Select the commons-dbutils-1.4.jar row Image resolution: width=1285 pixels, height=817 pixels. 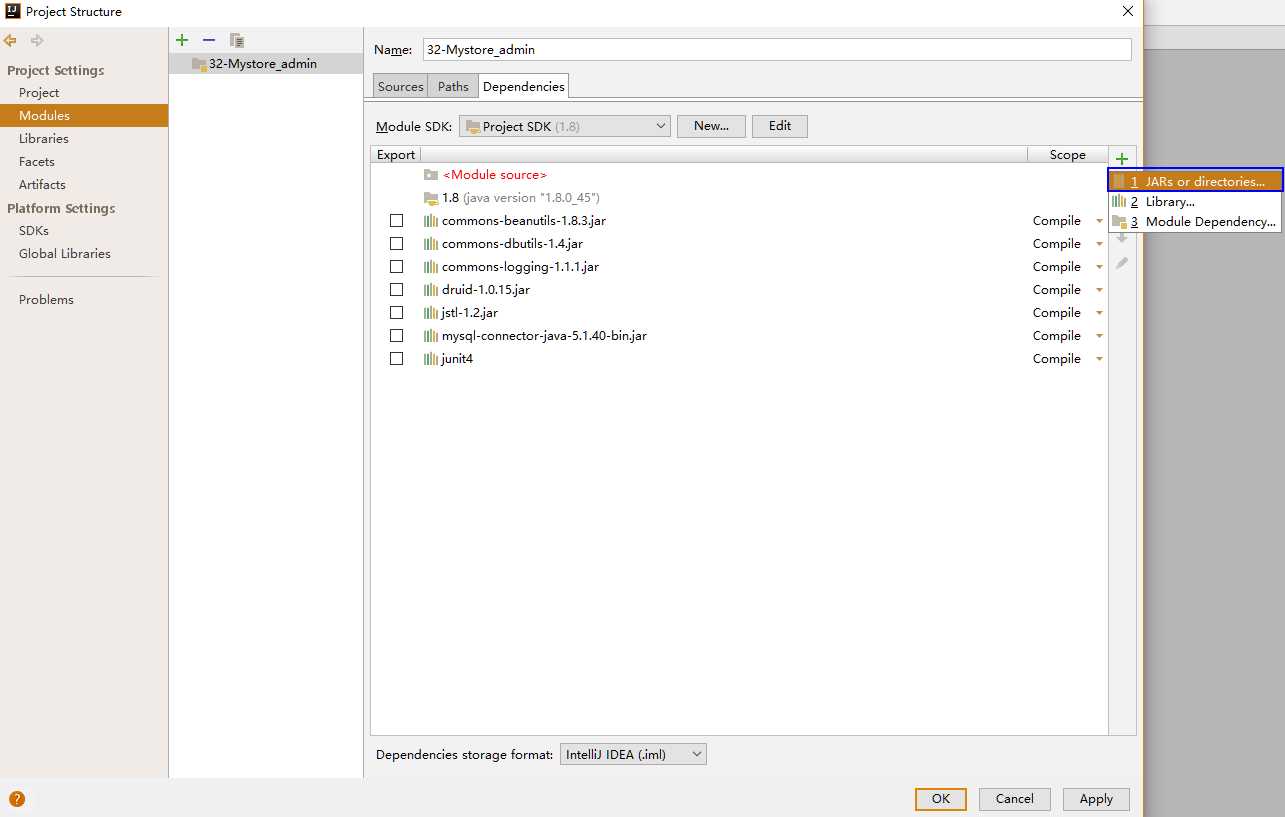pyautogui.click(x=739, y=244)
